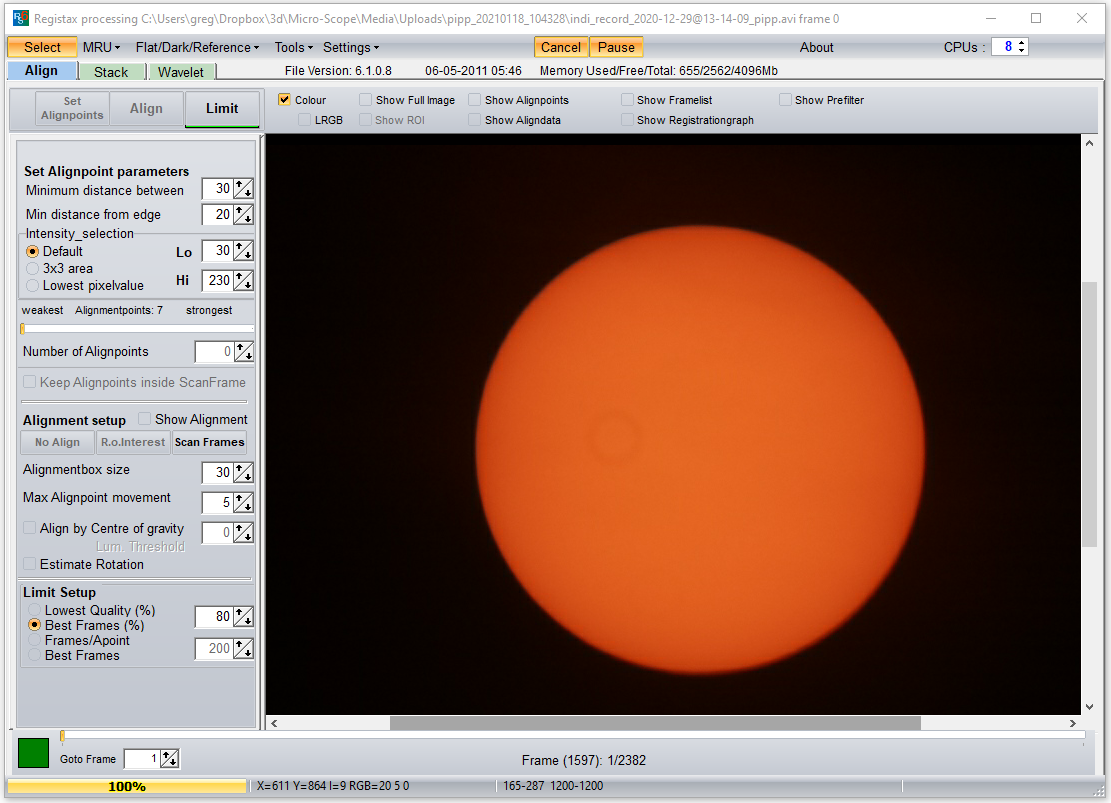Select Default intensity selection radio
Viewport: 1111px width, 803px height.
(32, 252)
